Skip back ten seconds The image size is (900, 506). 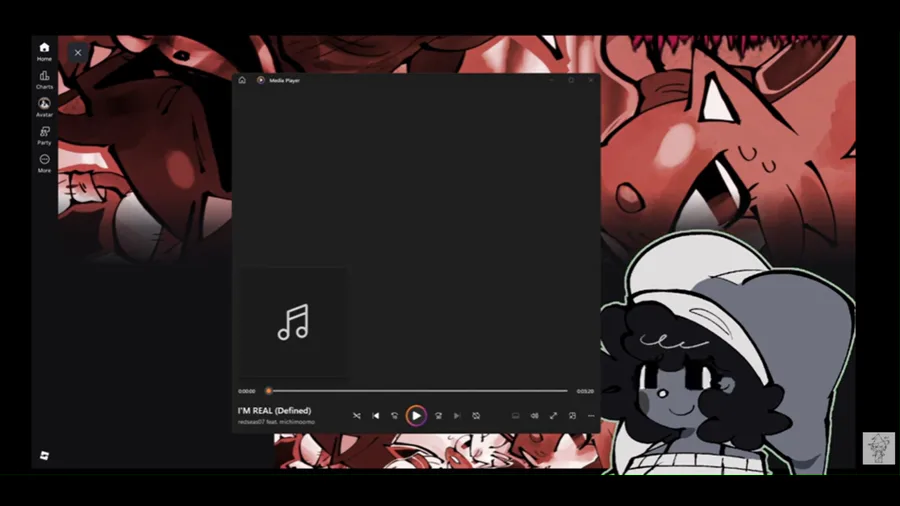[394, 416]
